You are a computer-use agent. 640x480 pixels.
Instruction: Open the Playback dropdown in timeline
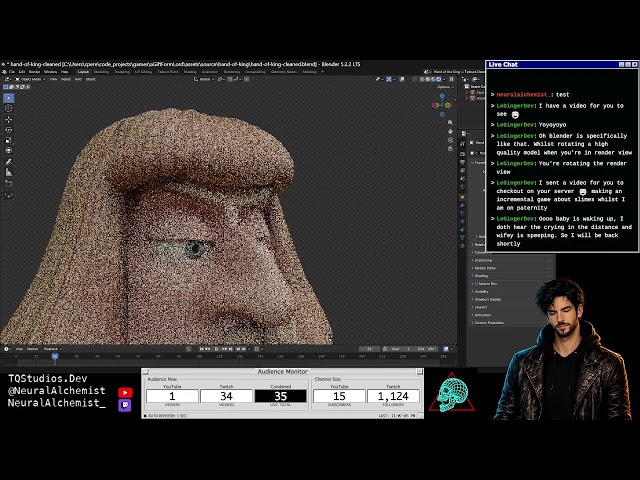[x=52, y=349]
